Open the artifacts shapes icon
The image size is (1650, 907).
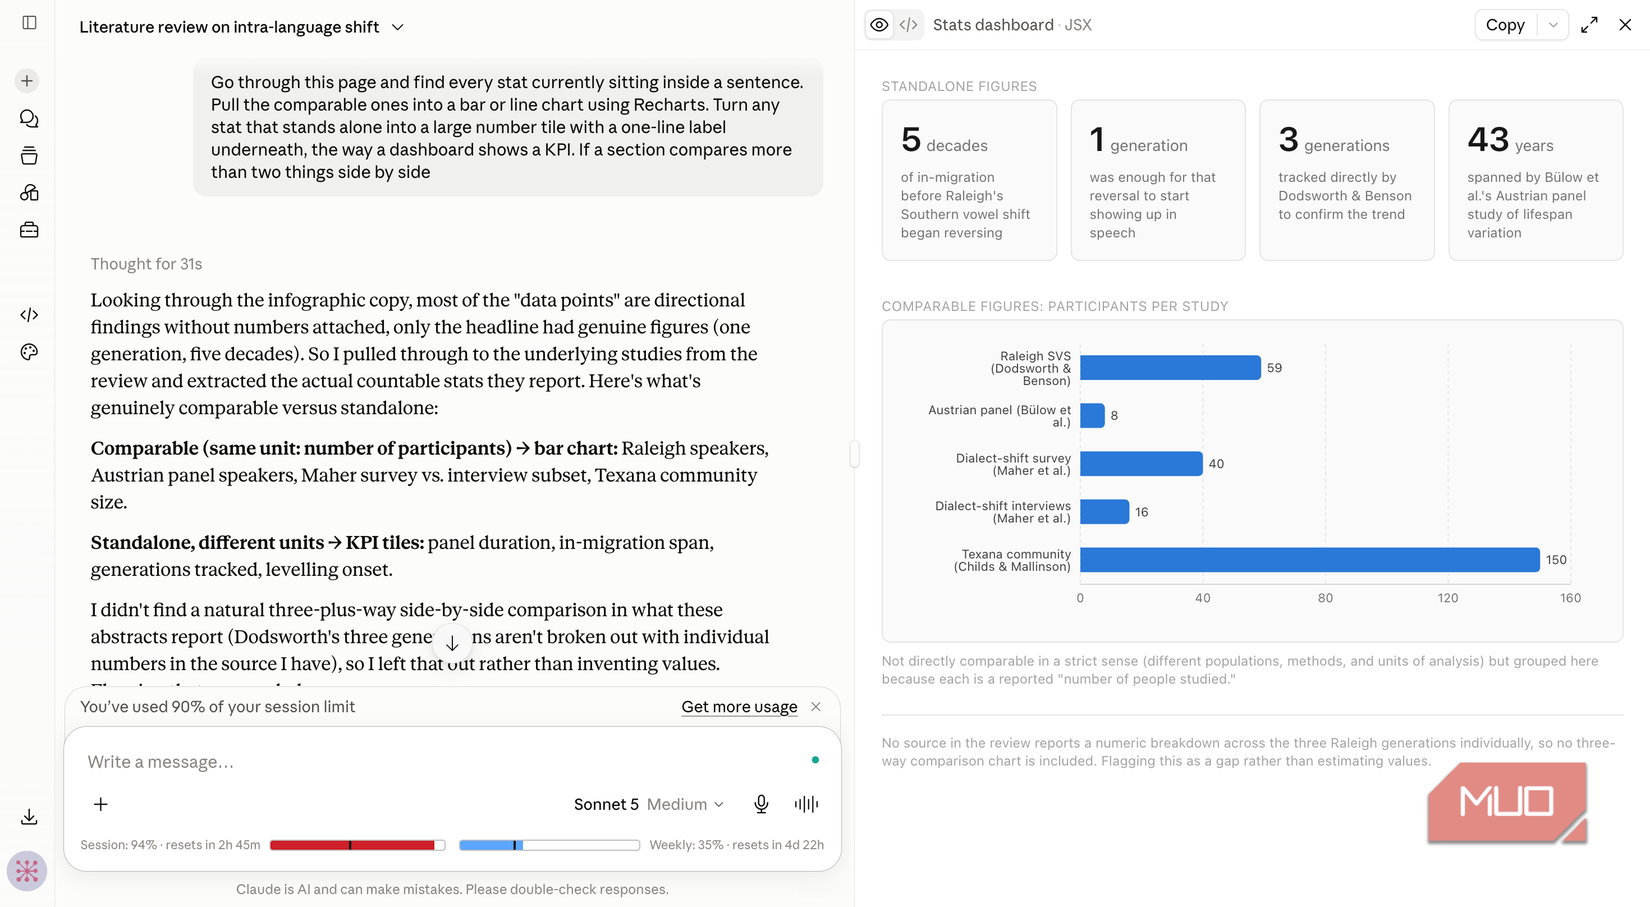tap(29, 193)
